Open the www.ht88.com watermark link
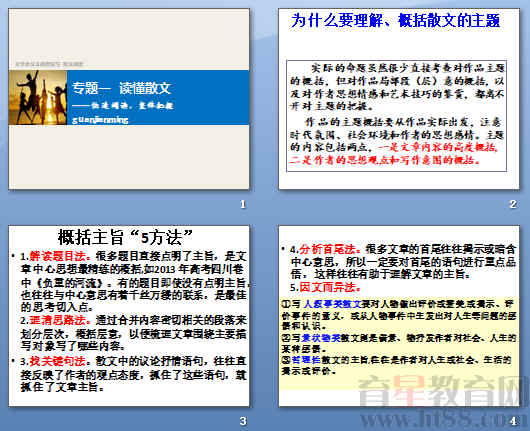 click(x=443, y=418)
